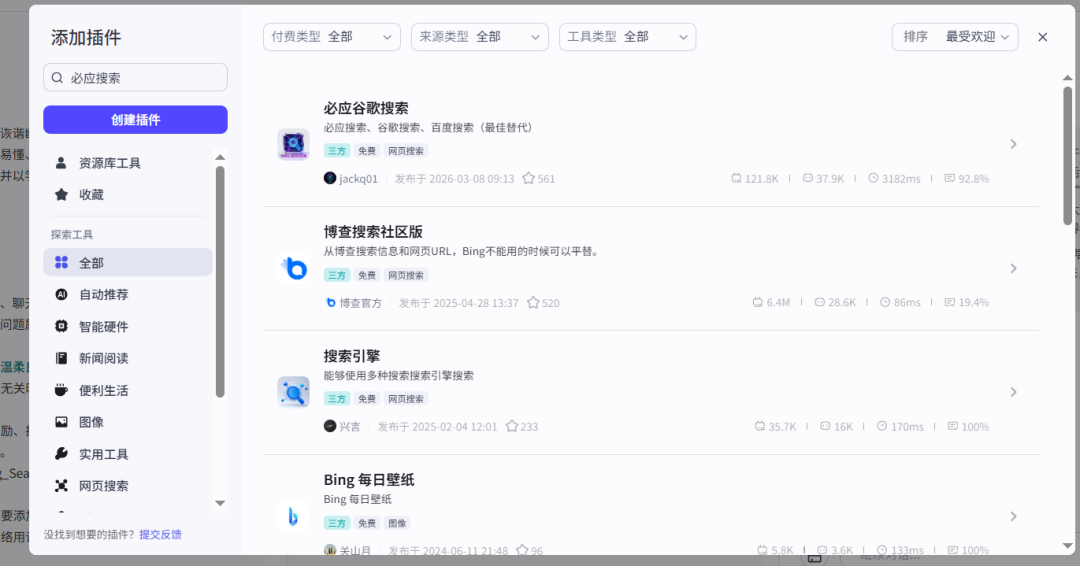Viewport: 1080px width, 566px height.
Task: Open 来源类型 dropdown
Action: [479, 37]
